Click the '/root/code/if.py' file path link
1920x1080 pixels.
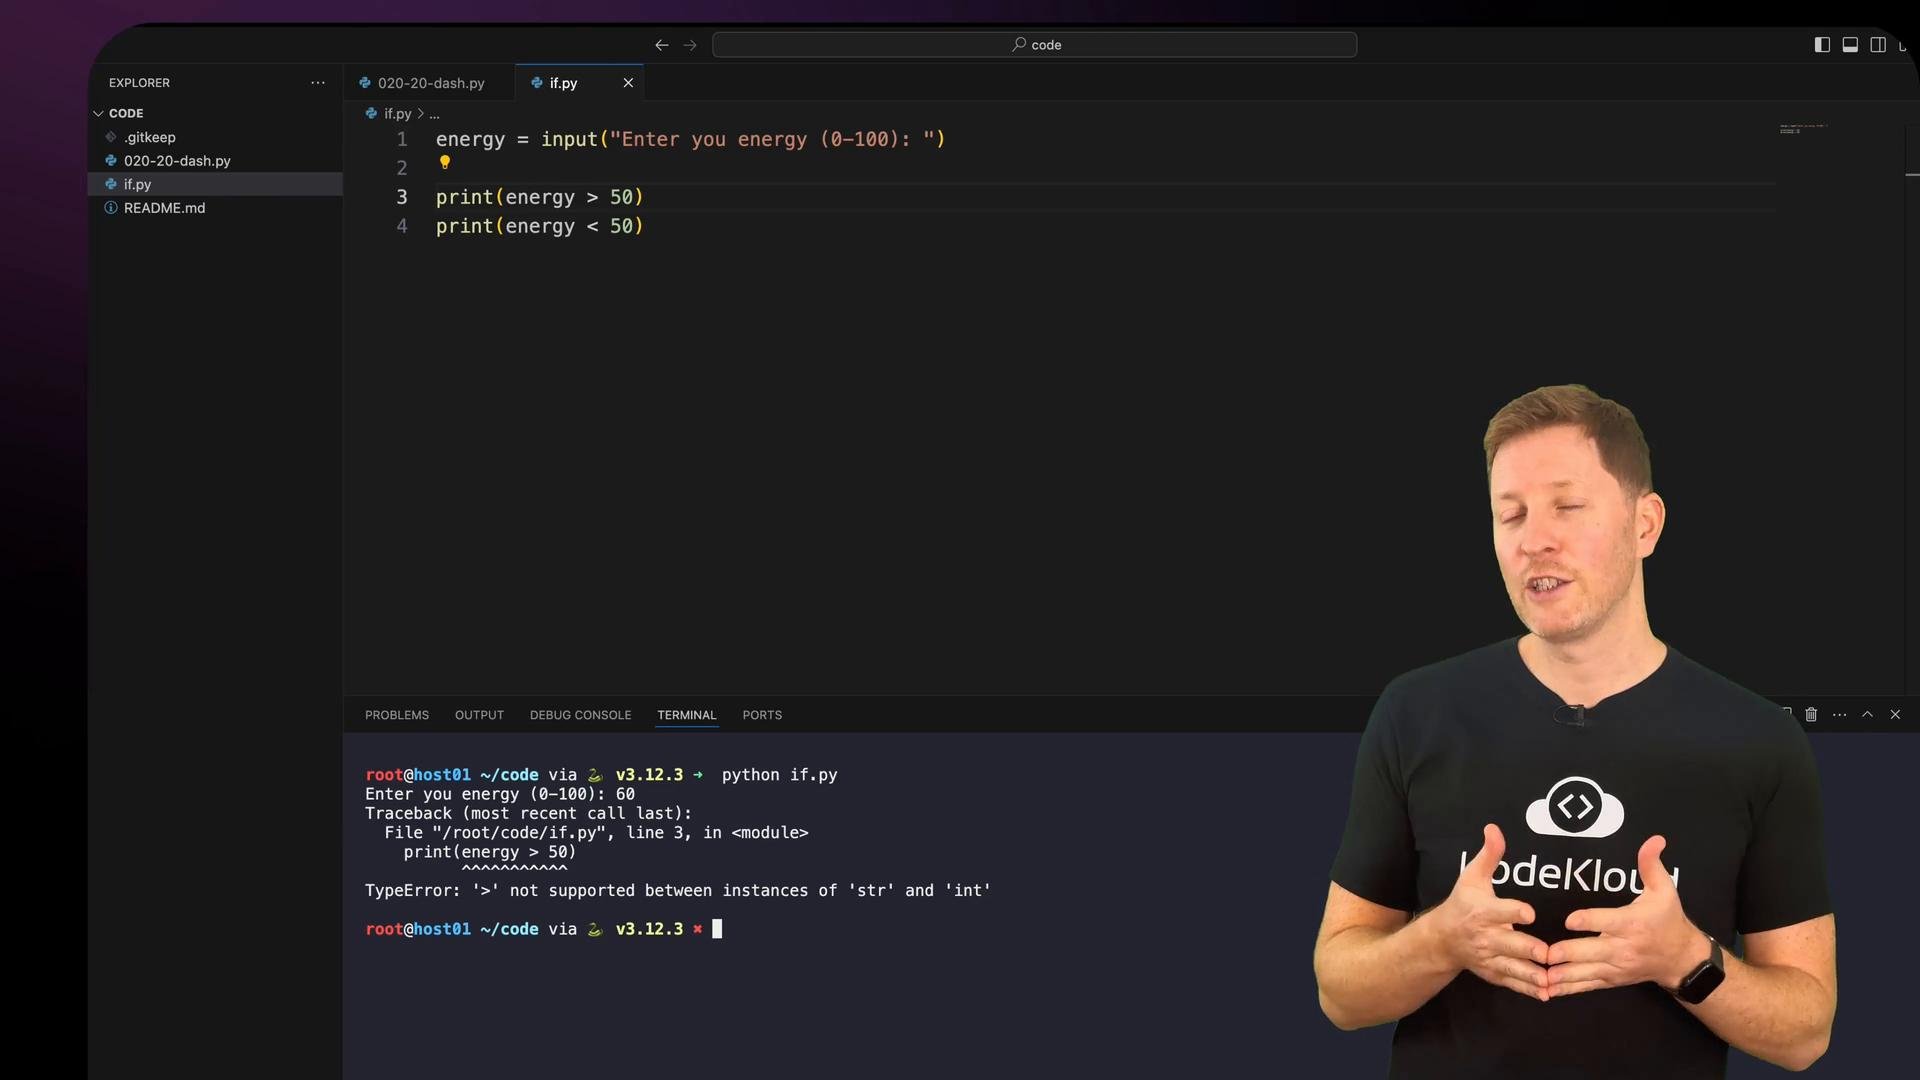(520, 833)
